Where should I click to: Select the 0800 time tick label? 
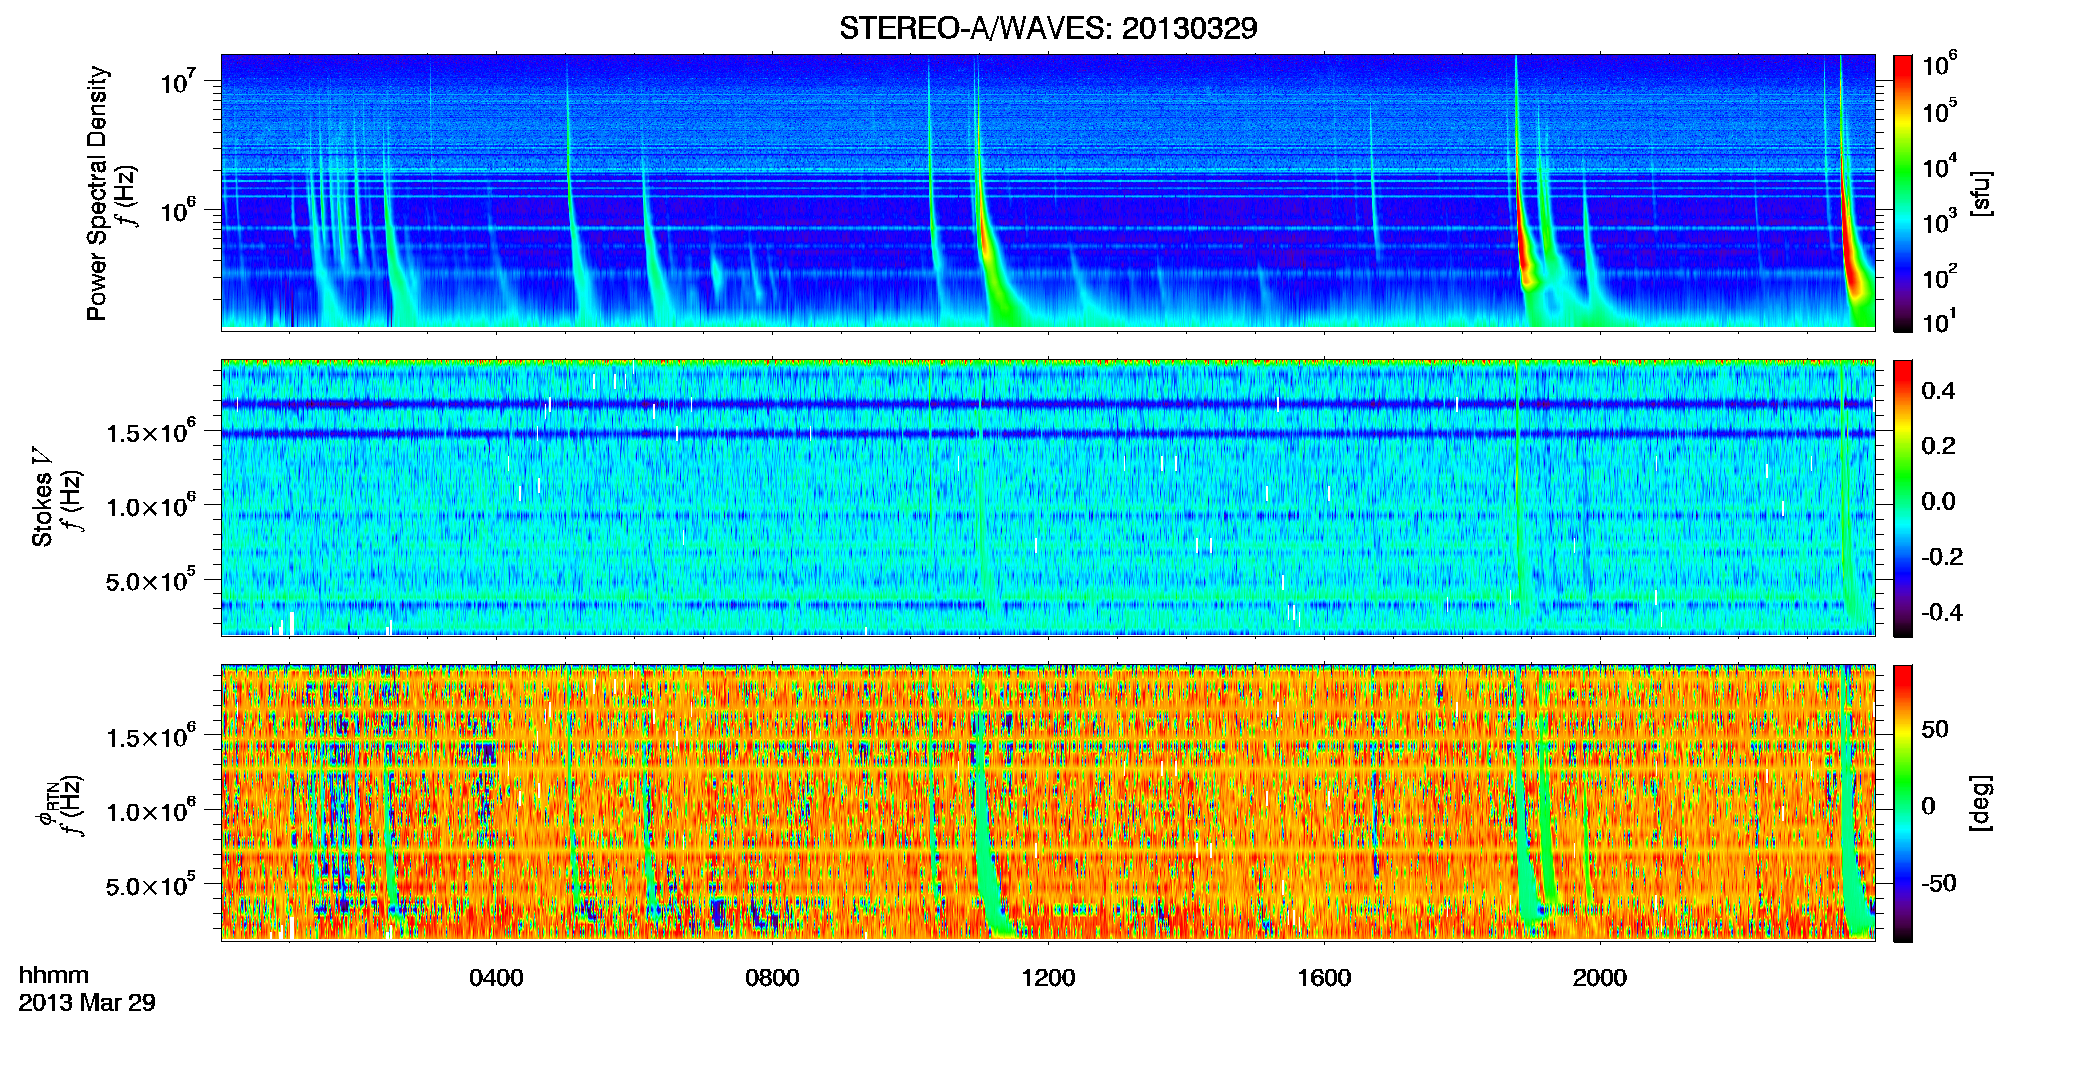772,978
